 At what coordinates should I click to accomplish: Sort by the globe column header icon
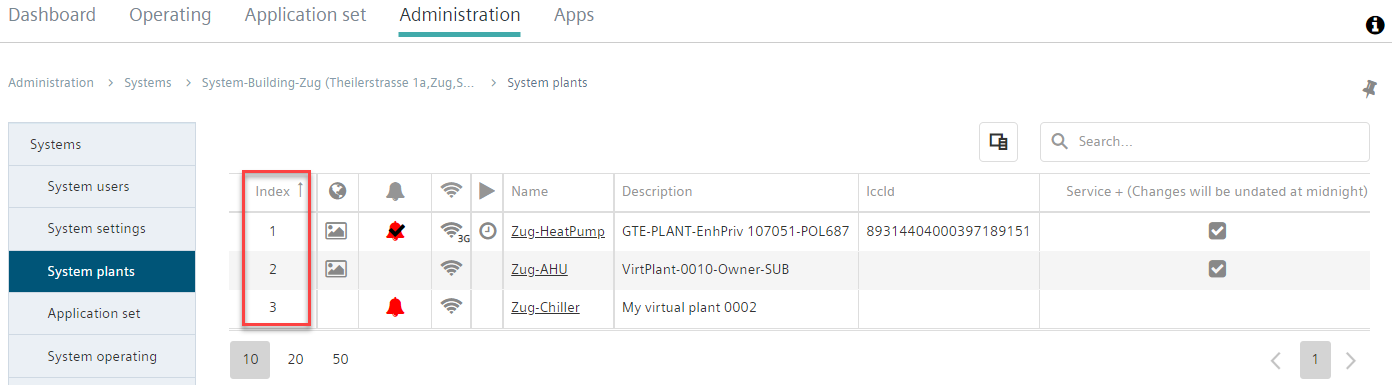(x=337, y=191)
